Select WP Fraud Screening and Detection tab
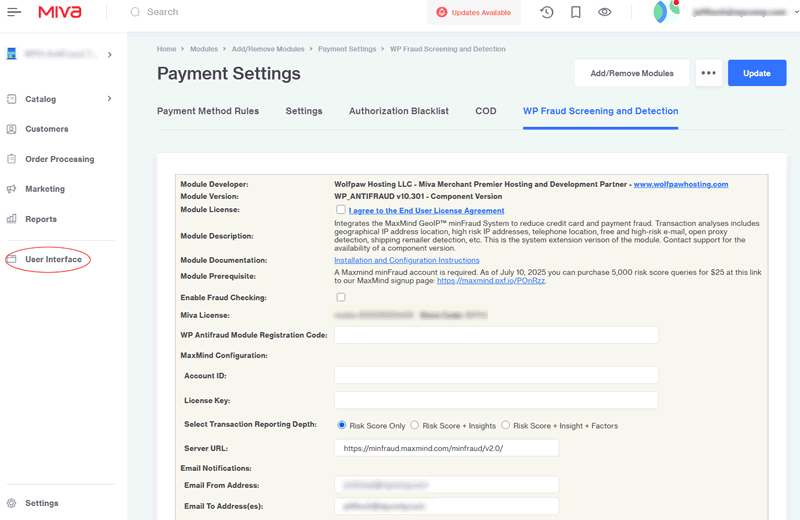800x520 pixels. click(x=601, y=111)
